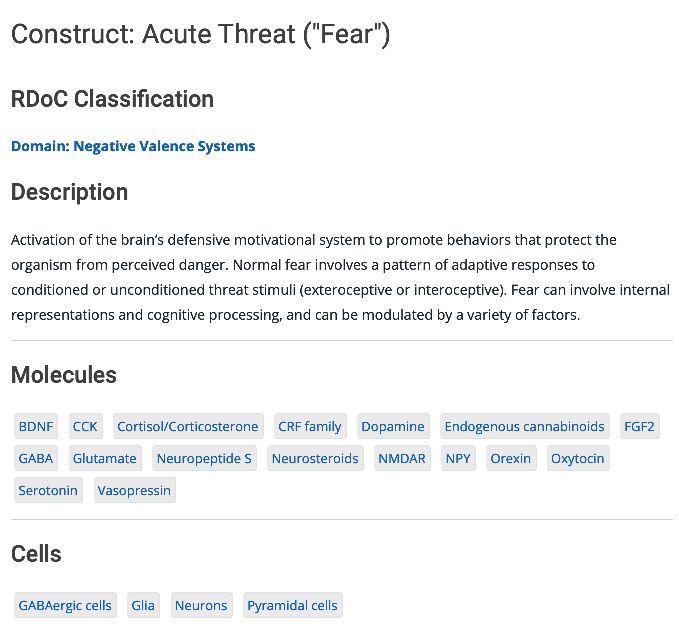This screenshot has width=679, height=624.
Task: Select the Oxytocin tag
Action: pos(578,459)
